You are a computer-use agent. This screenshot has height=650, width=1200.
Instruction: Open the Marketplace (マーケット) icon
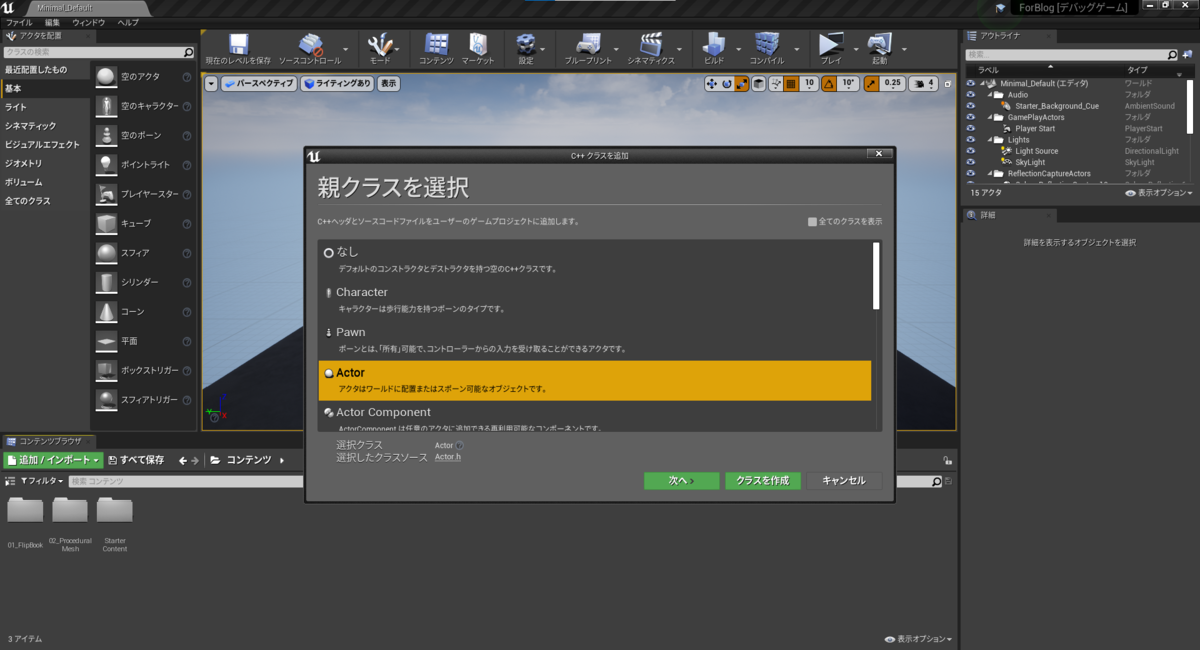478,45
